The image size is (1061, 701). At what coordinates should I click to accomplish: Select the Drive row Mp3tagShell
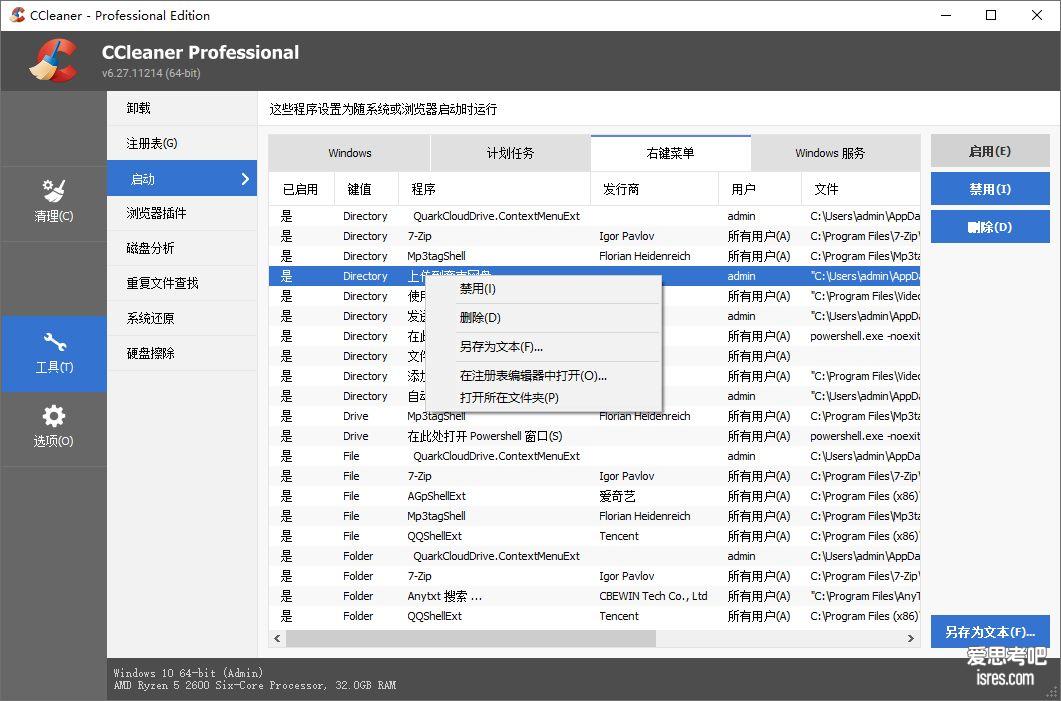594,416
